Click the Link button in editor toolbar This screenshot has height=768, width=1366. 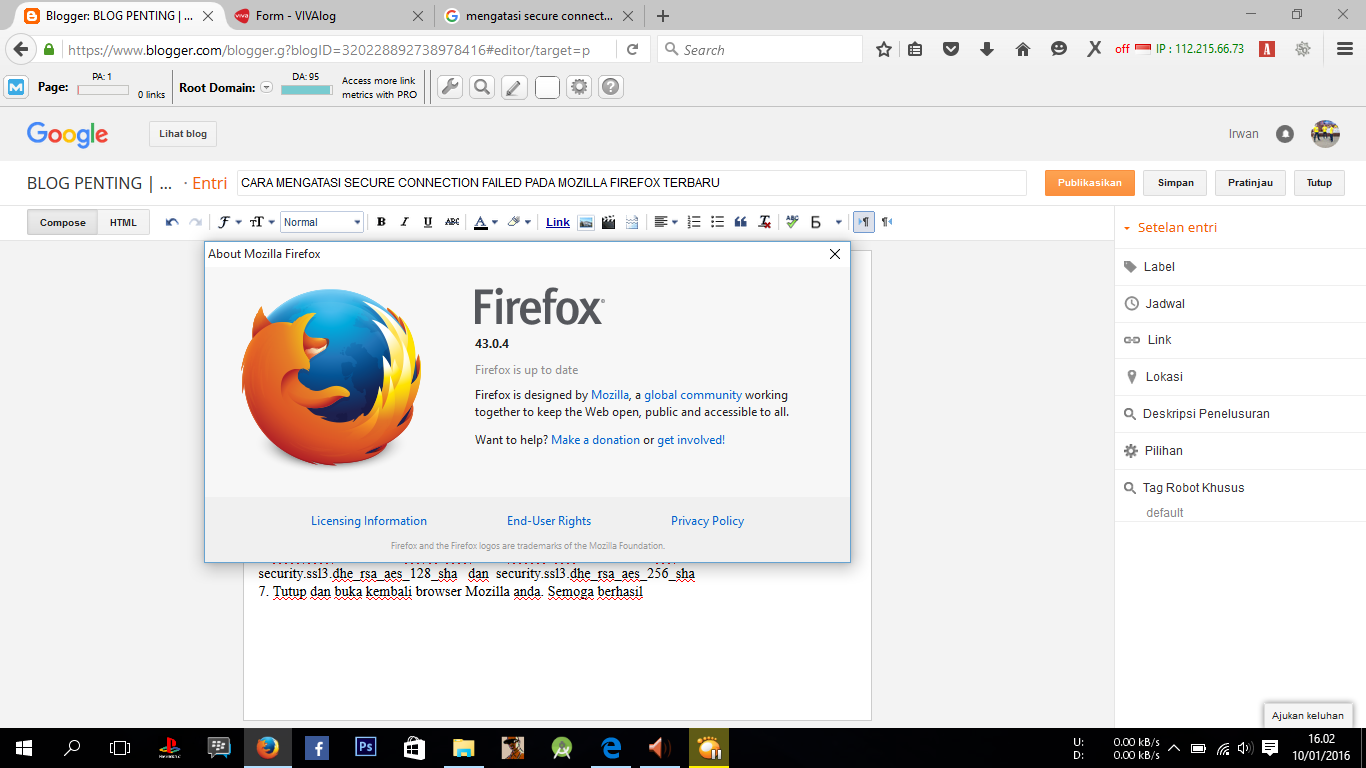click(x=558, y=222)
